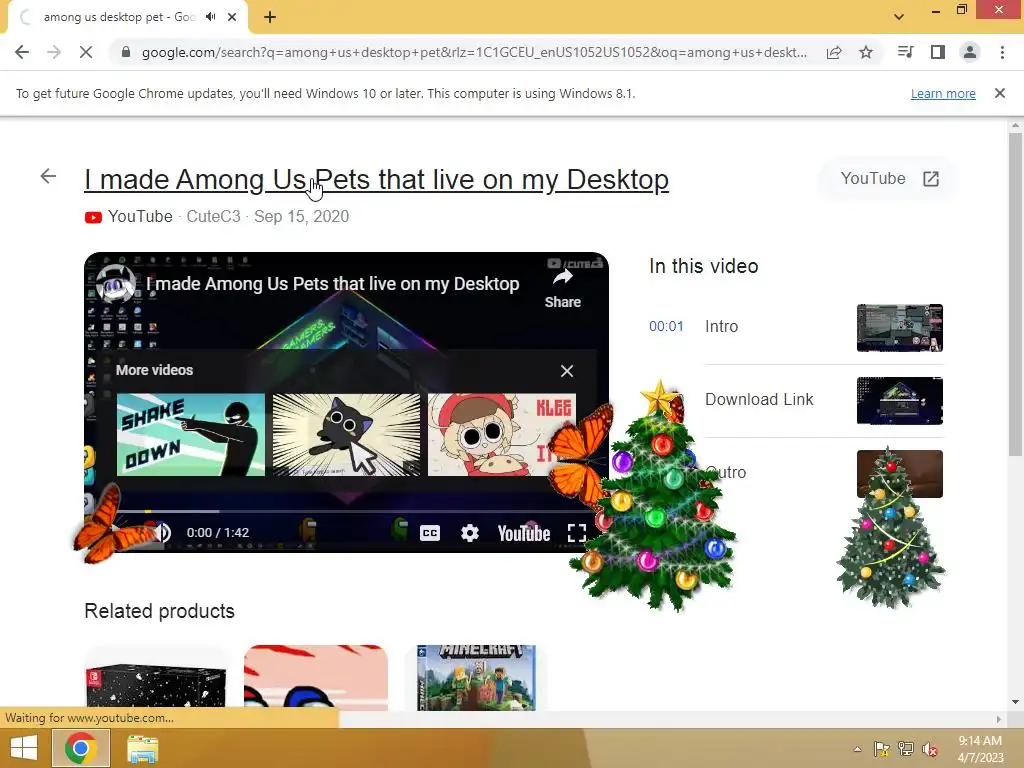Open the YouTube external link button
The width and height of the screenshot is (1024, 768).
point(889,178)
